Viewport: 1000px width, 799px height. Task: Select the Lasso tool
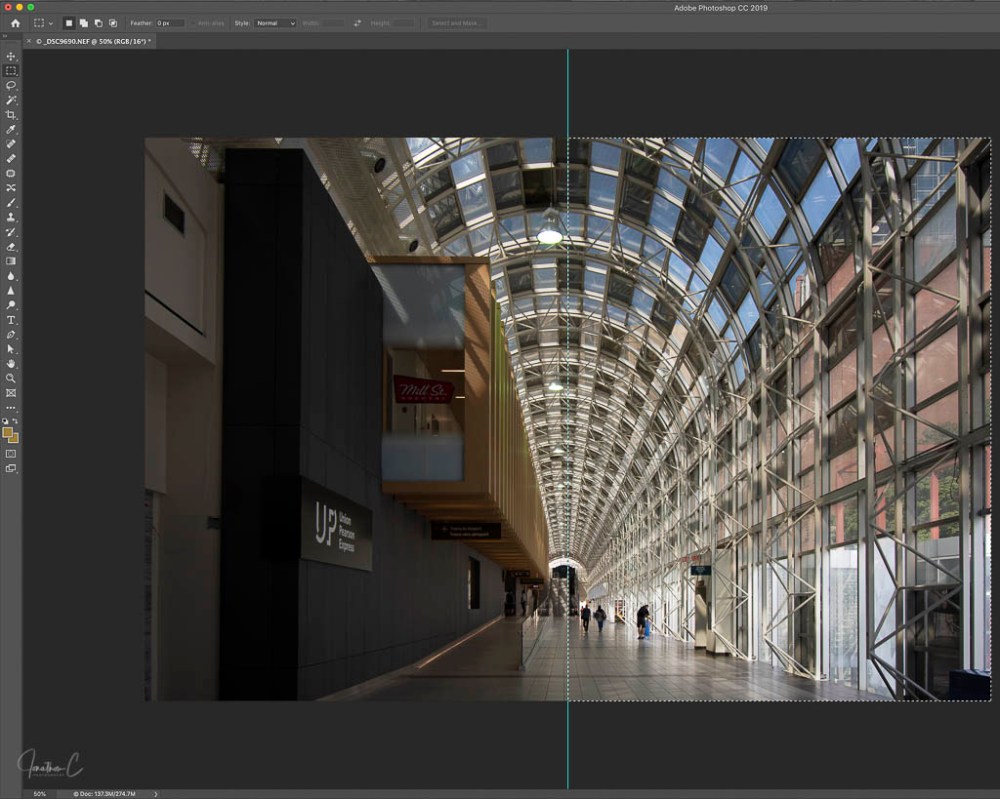[x=11, y=85]
